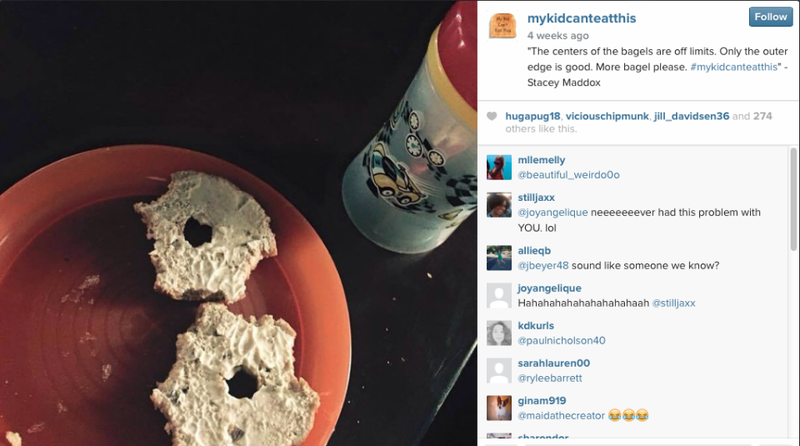Click allieqb's profile avatar
Viewport: 800px width, 446px height.
499,258
